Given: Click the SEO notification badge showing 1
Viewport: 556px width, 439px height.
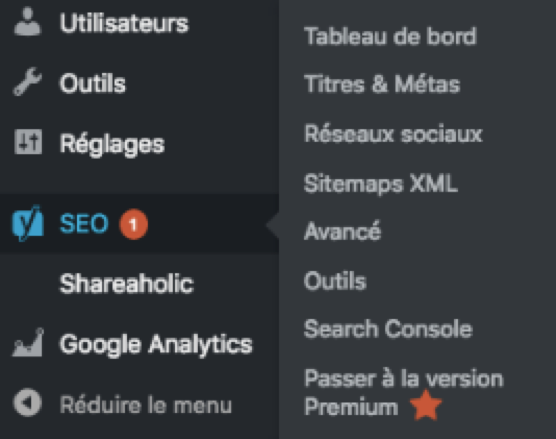Looking at the screenshot, I should point(134,224).
